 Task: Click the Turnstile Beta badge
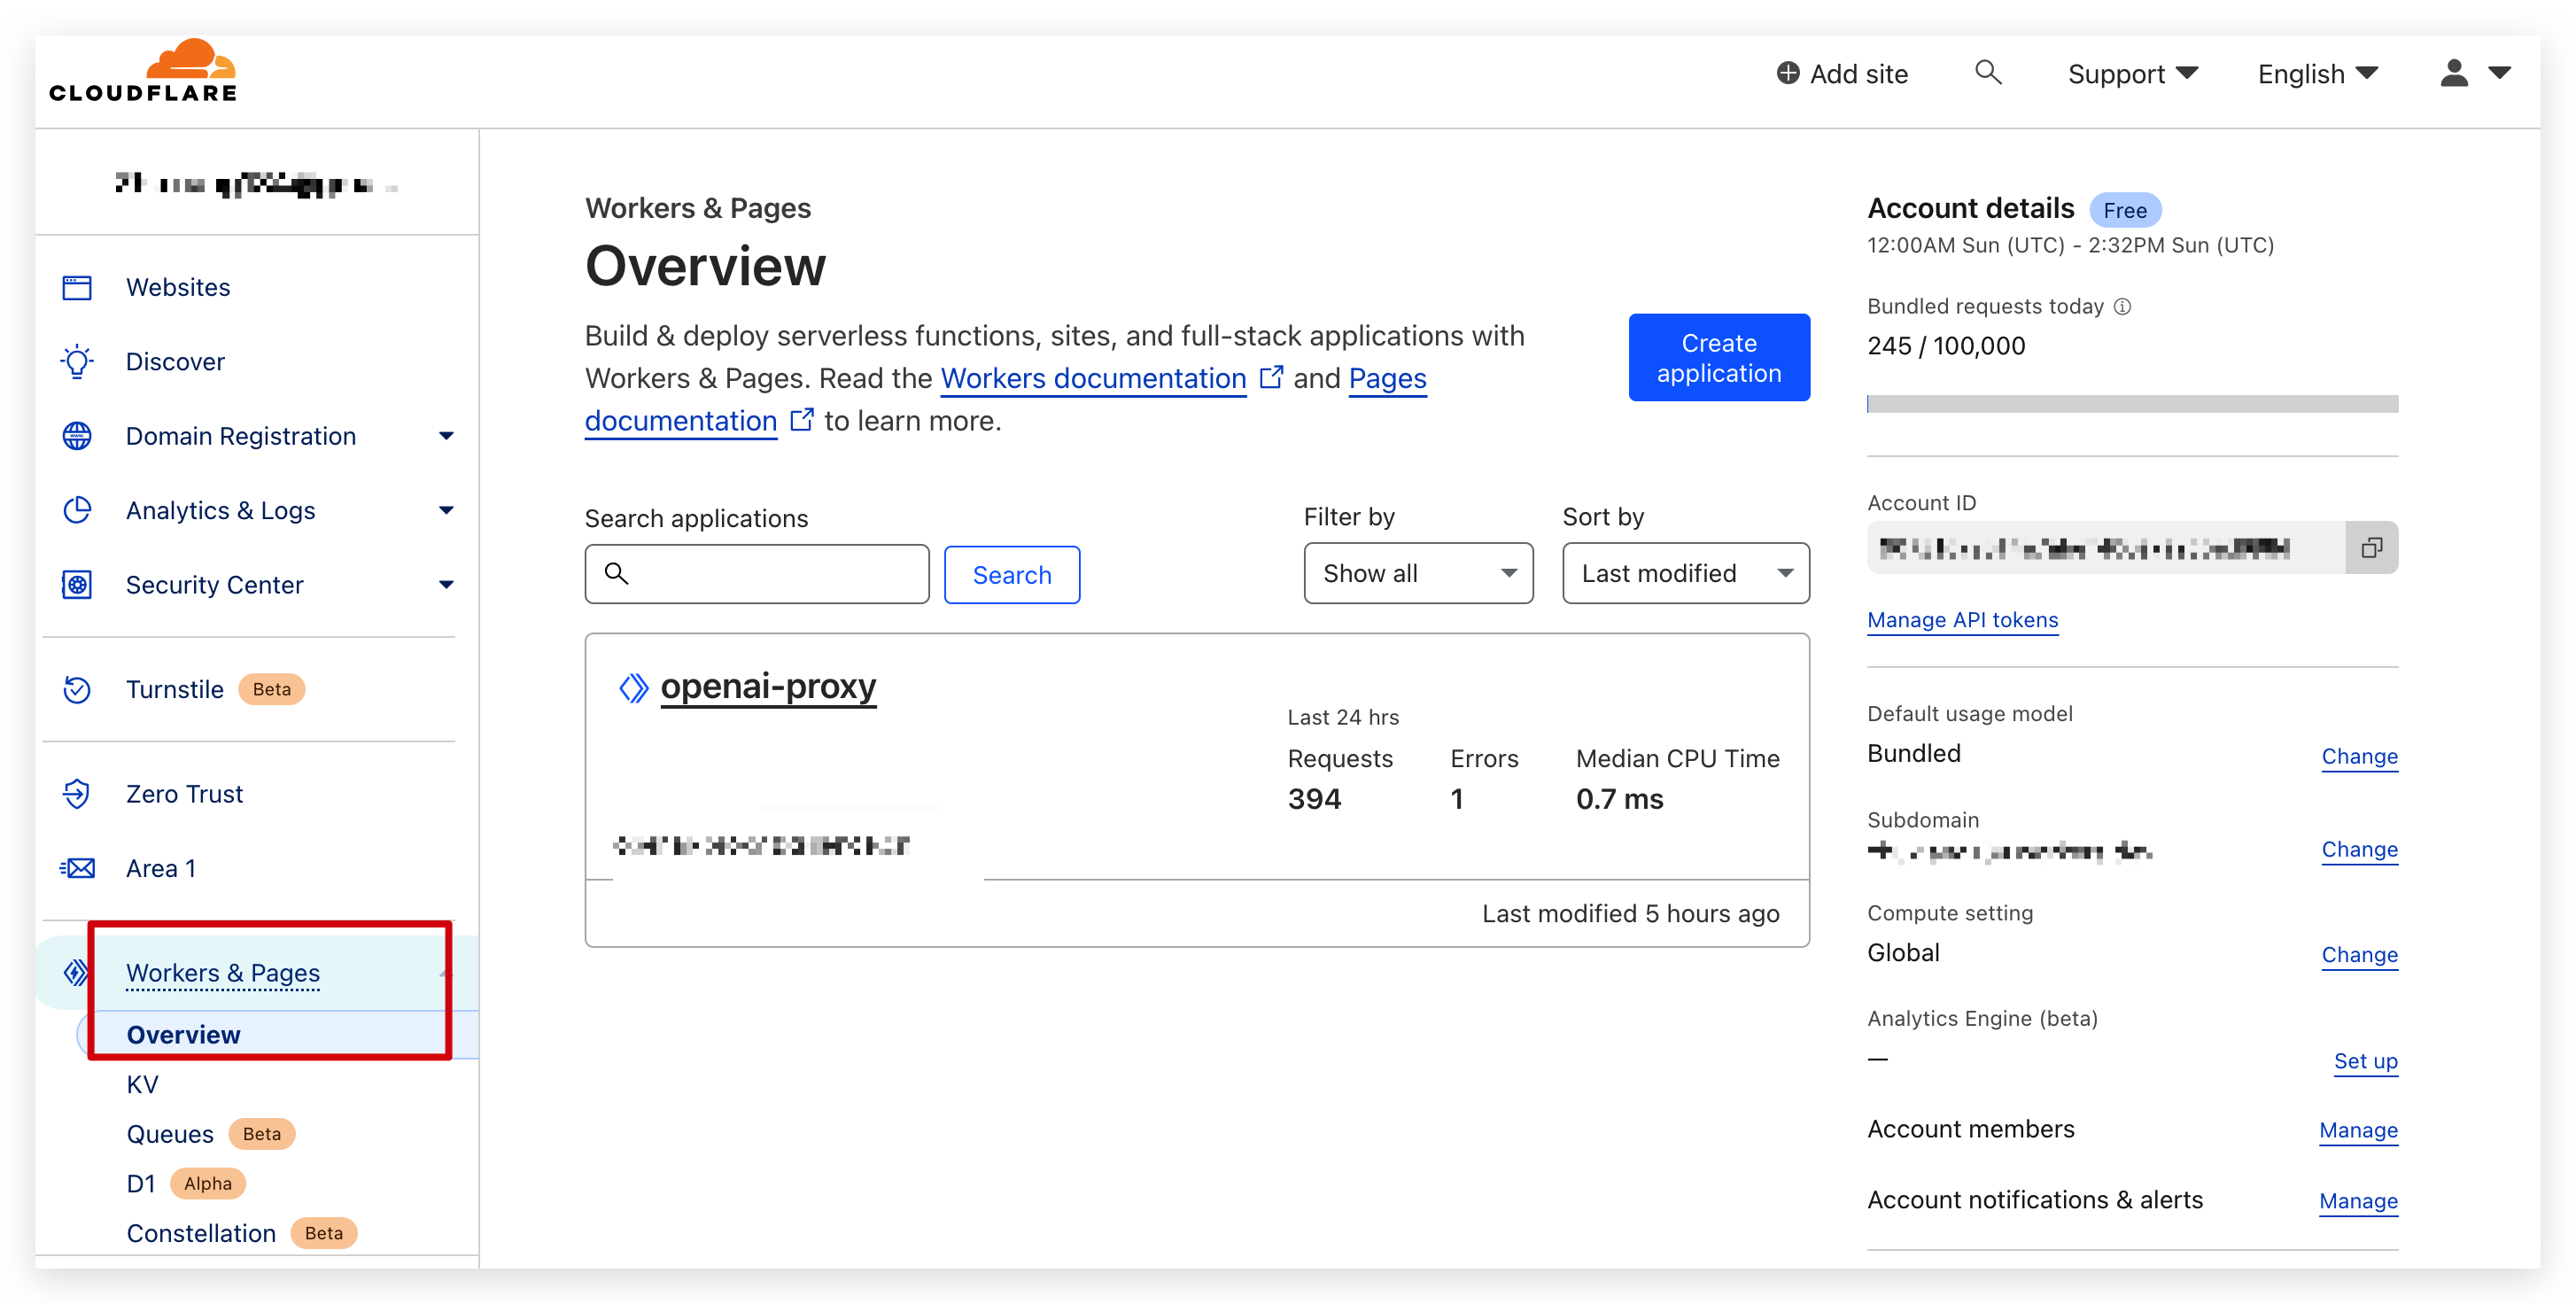tap(271, 690)
